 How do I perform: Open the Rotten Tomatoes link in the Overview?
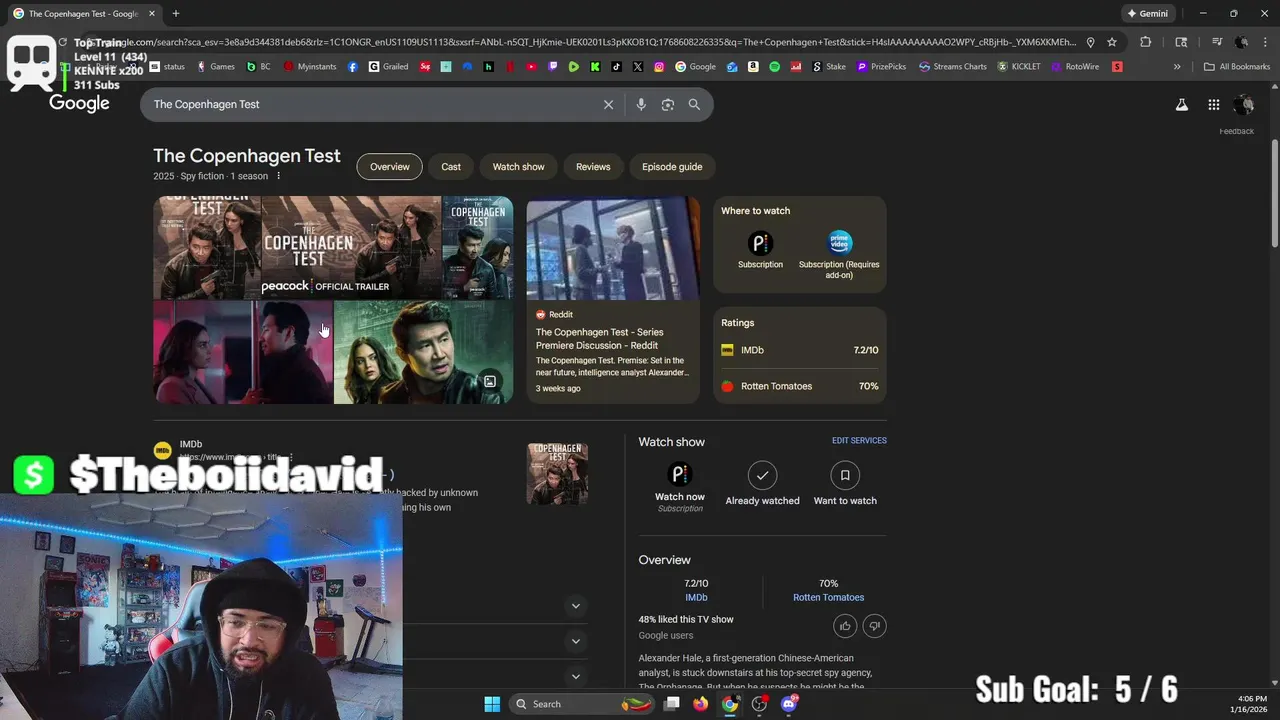[828, 597]
